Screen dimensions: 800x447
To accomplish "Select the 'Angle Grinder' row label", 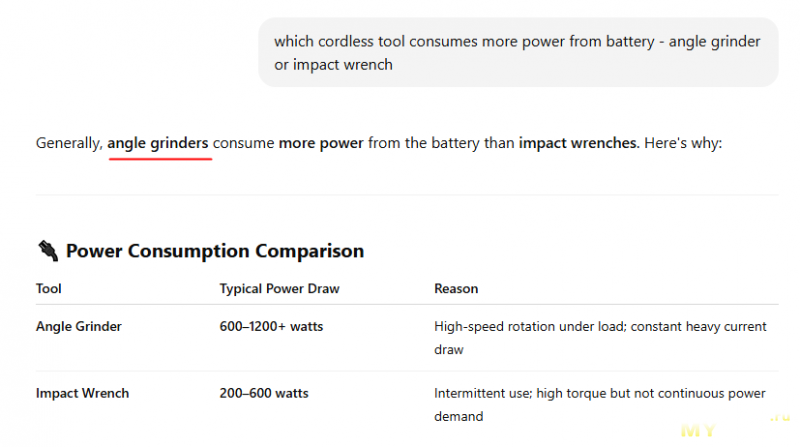I will pyautogui.click(x=79, y=327).
